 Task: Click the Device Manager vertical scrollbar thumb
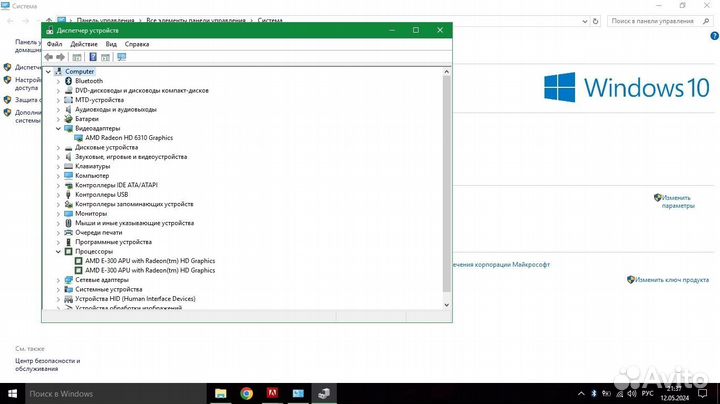click(446, 184)
